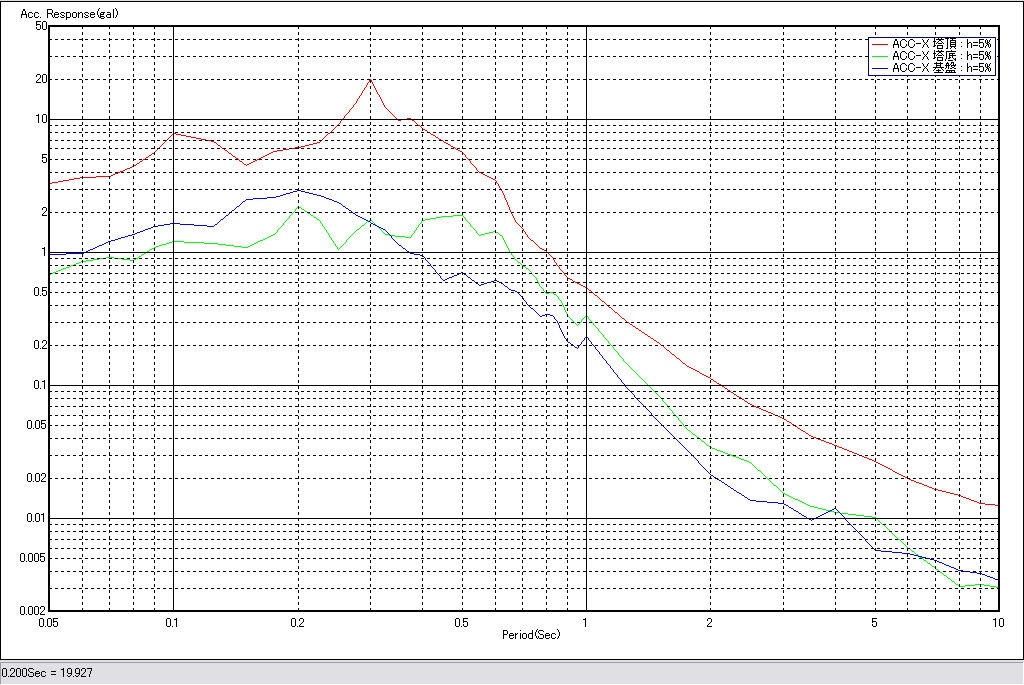Click the red line swatch in legend
1024x685 pixels.
pos(880,45)
